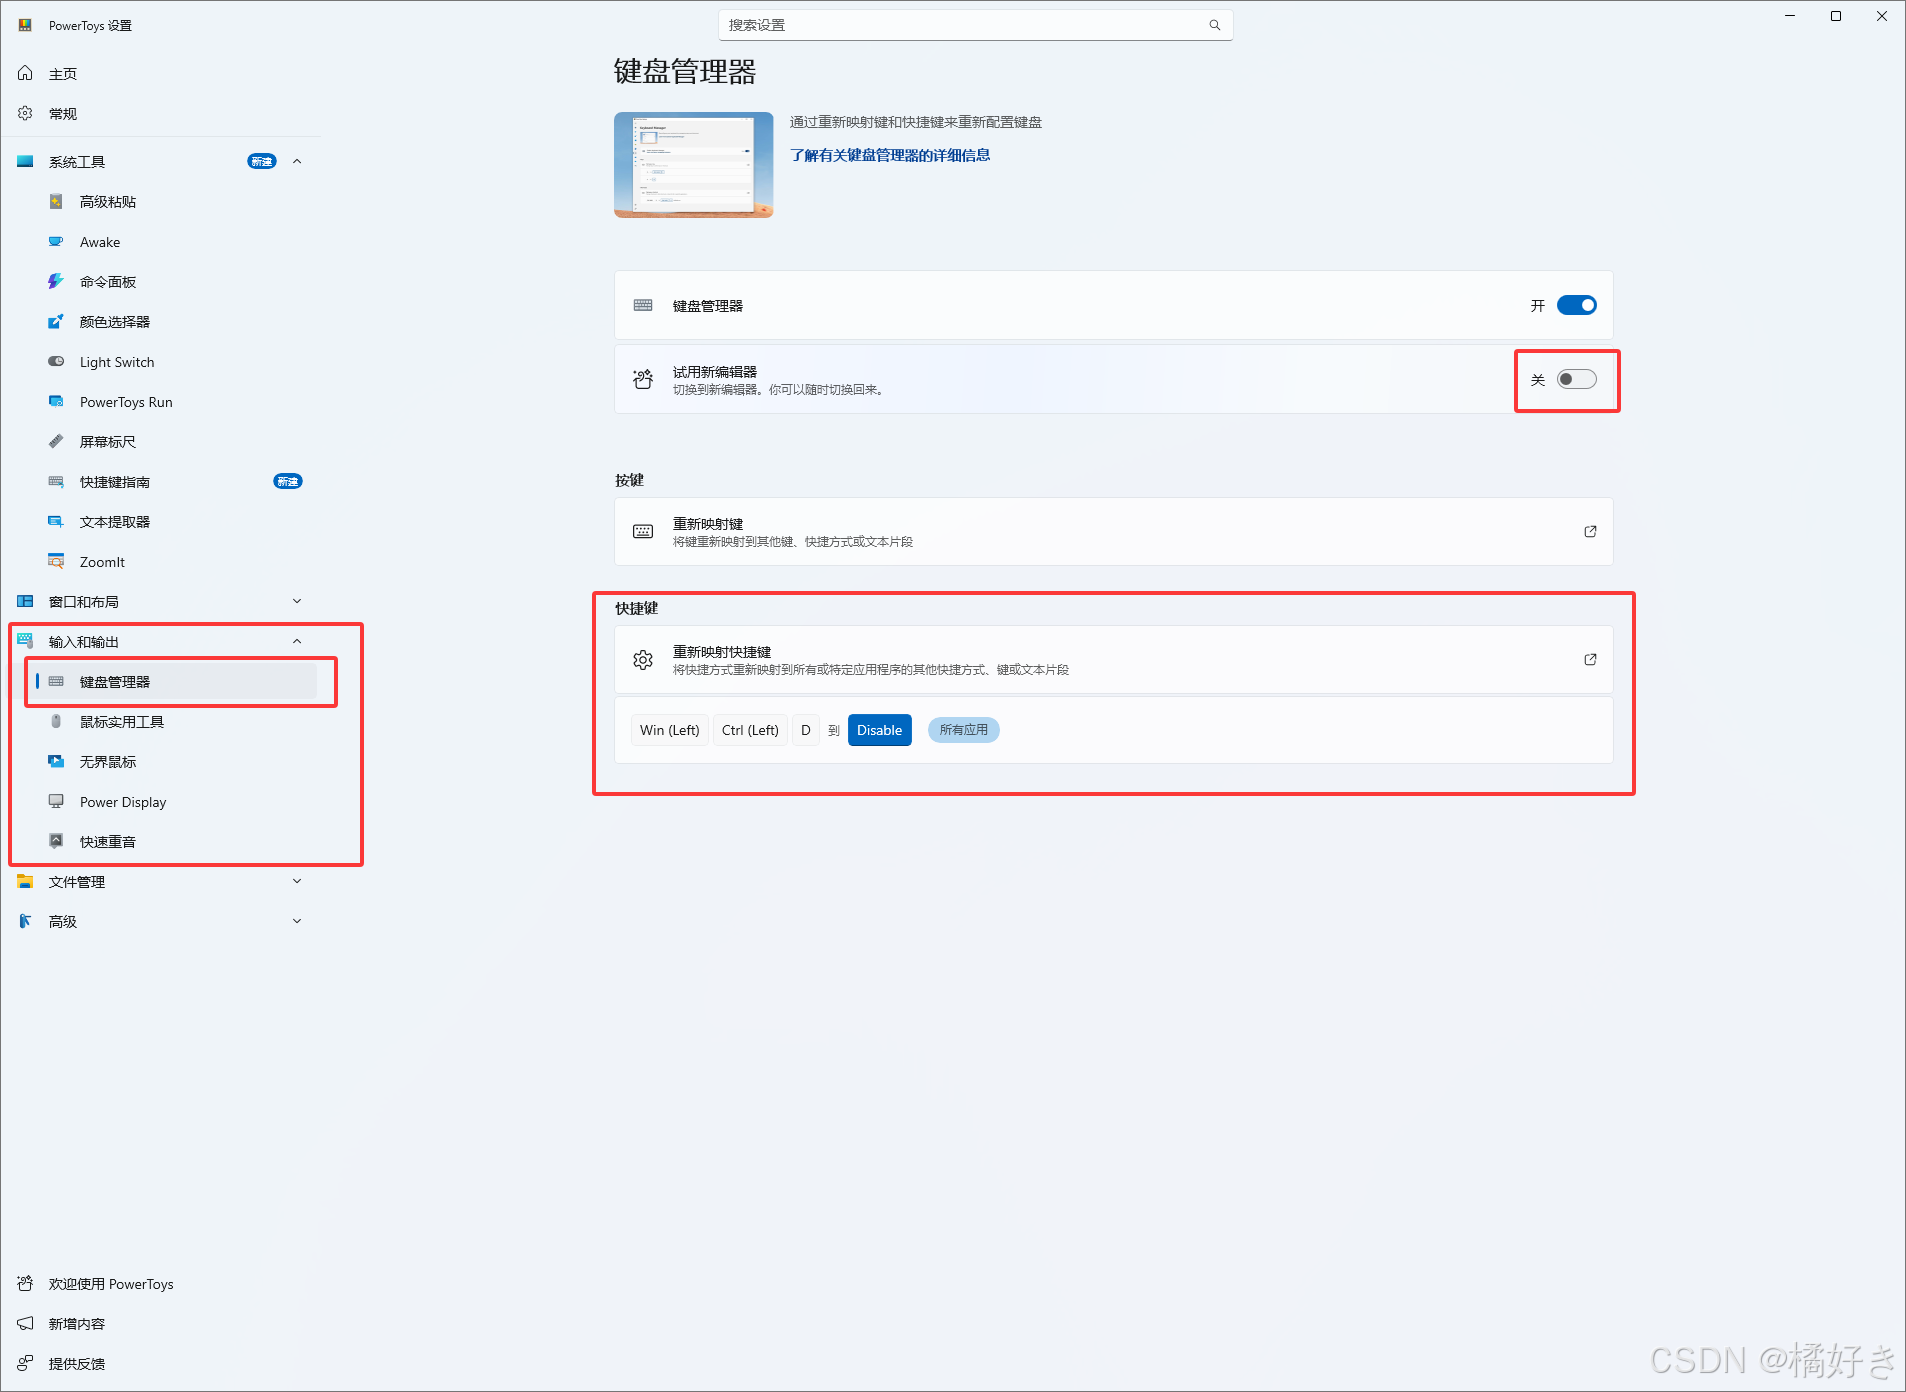Toggle the 键盘管理器 enable switch
The height and width of the screenshot is (1392, 1906).
[1576, 305]
